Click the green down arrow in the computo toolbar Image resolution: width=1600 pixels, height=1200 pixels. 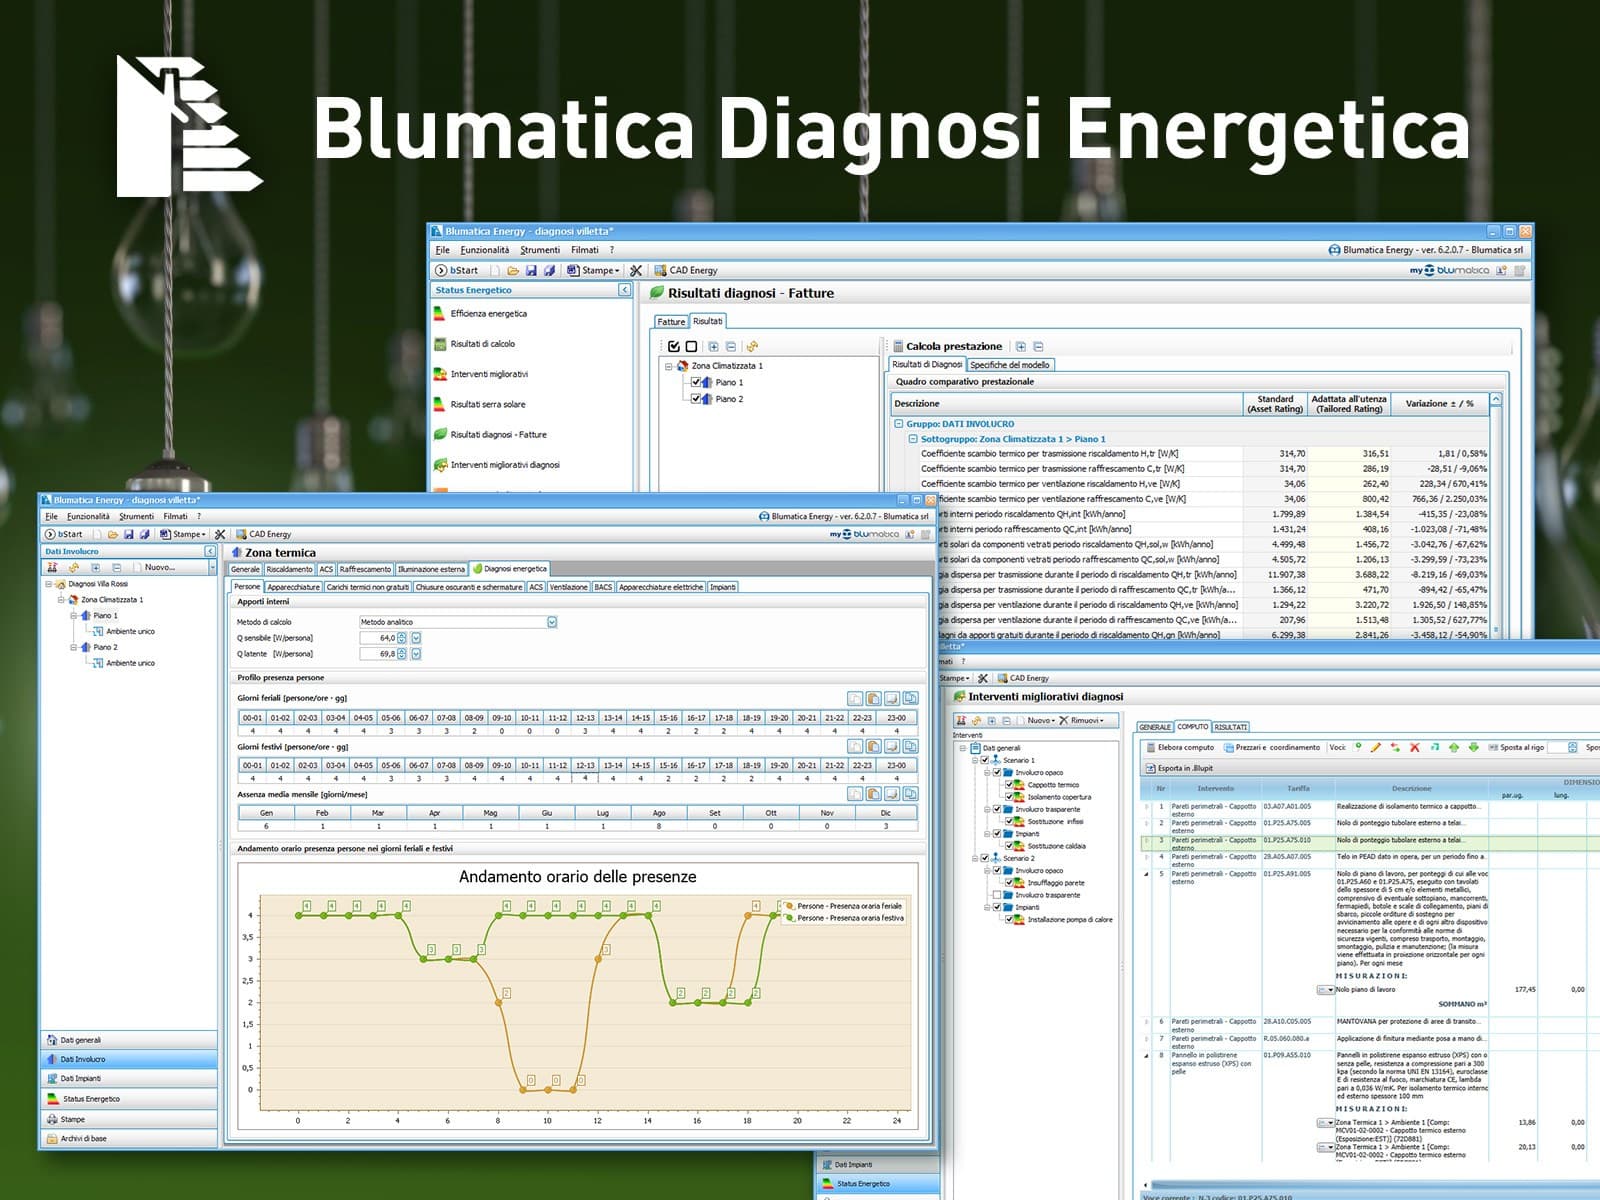(x=1473, y=747)
